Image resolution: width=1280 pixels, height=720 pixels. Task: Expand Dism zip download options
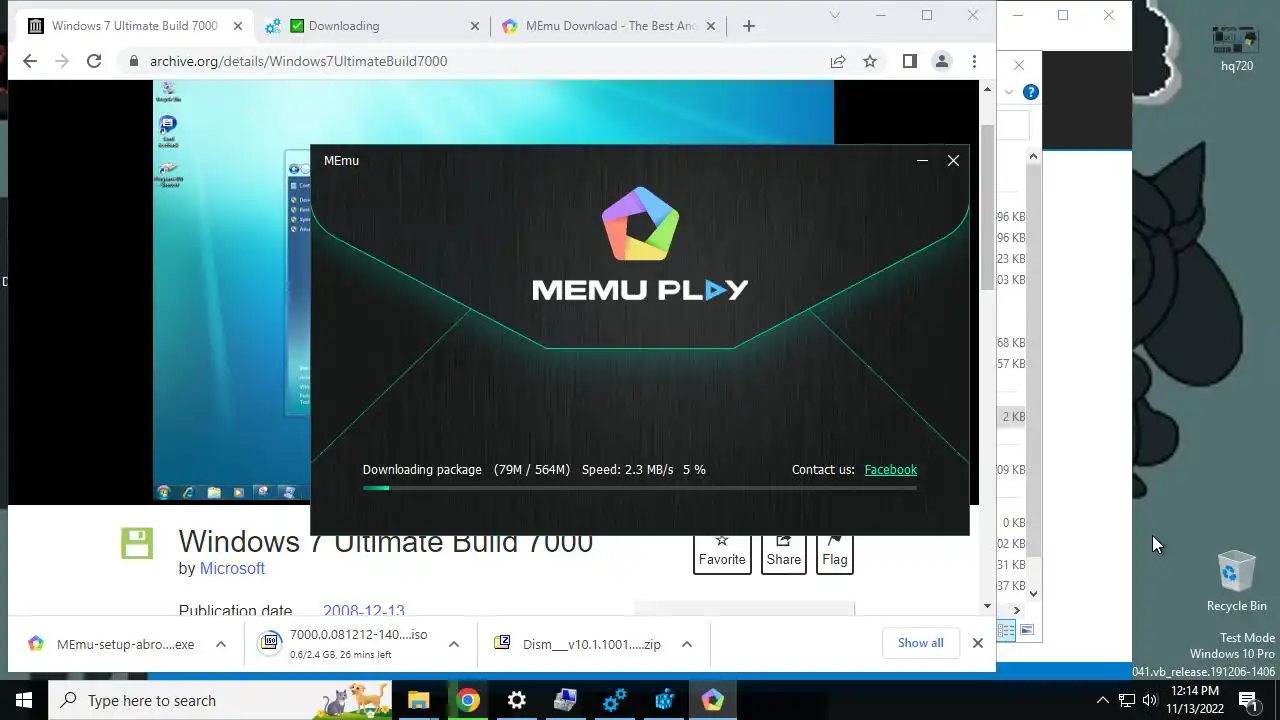tap(687, 644)
